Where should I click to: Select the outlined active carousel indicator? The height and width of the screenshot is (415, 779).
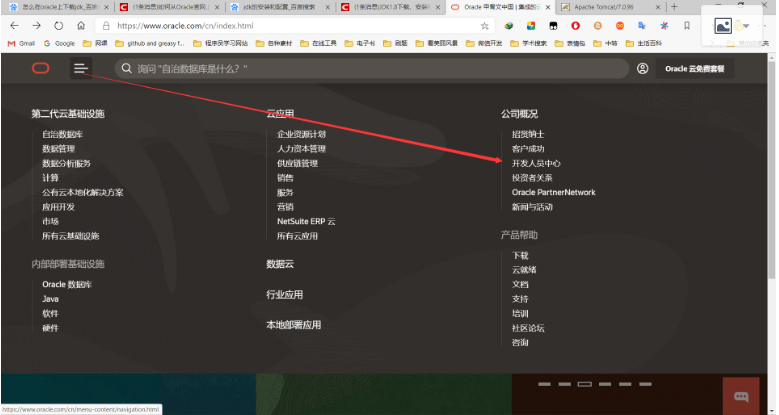coord(585,384)
